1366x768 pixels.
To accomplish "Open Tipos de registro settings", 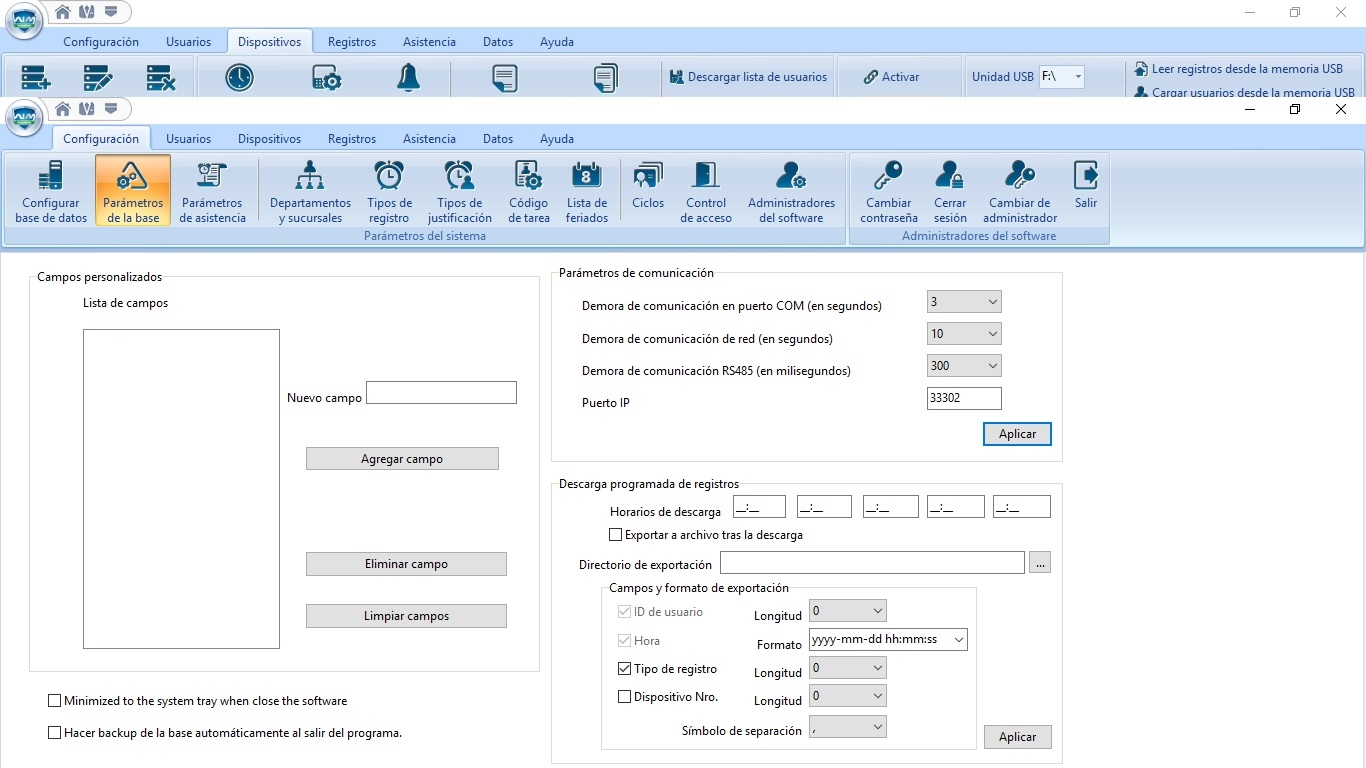I will click(389, 191).
